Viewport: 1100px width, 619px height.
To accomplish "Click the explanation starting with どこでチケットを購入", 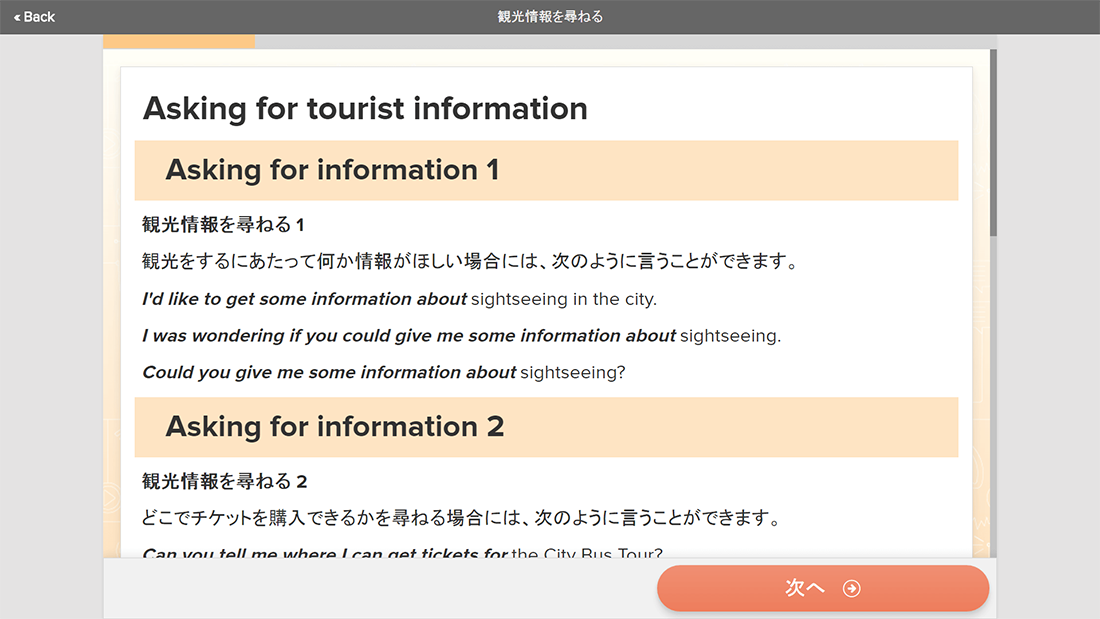I will [x=460, y=519].
